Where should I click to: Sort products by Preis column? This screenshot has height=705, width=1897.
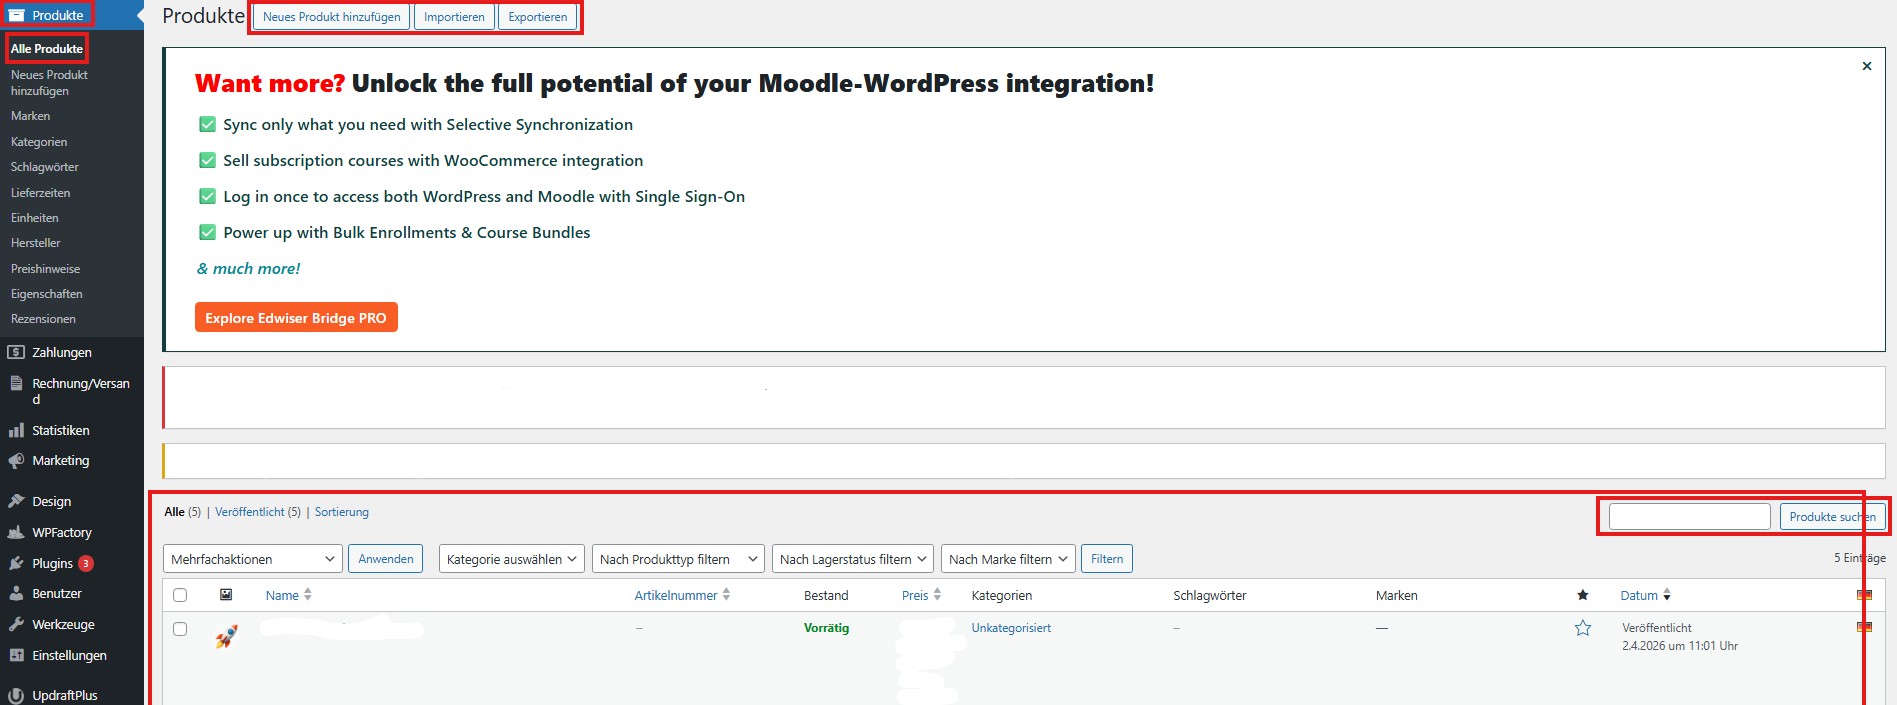921,595
